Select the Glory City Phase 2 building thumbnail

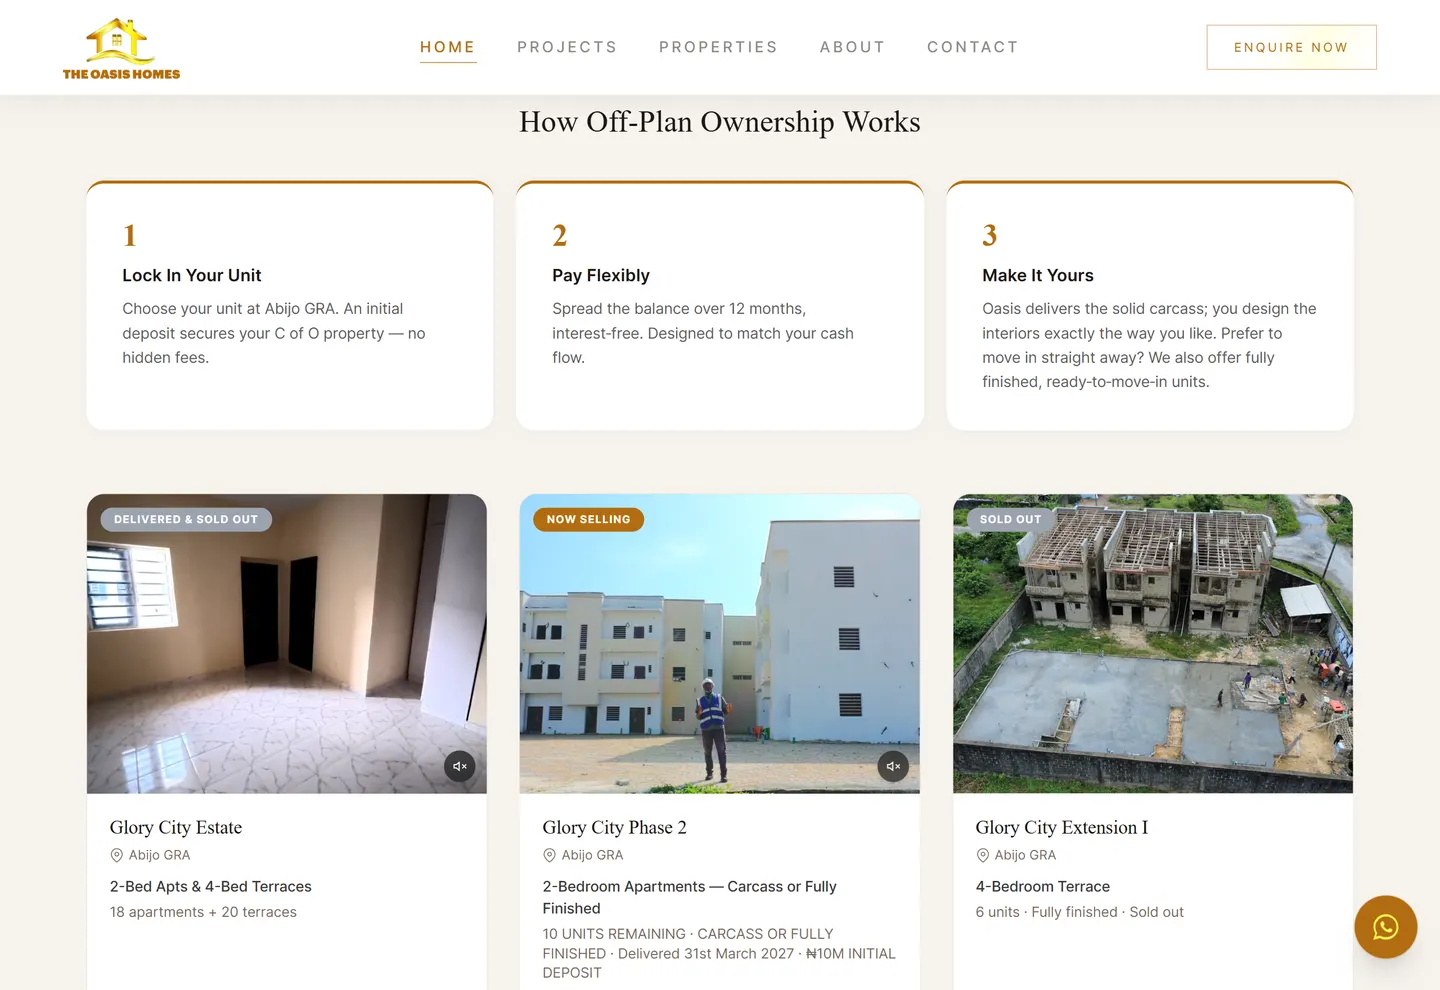pos(719,644)
